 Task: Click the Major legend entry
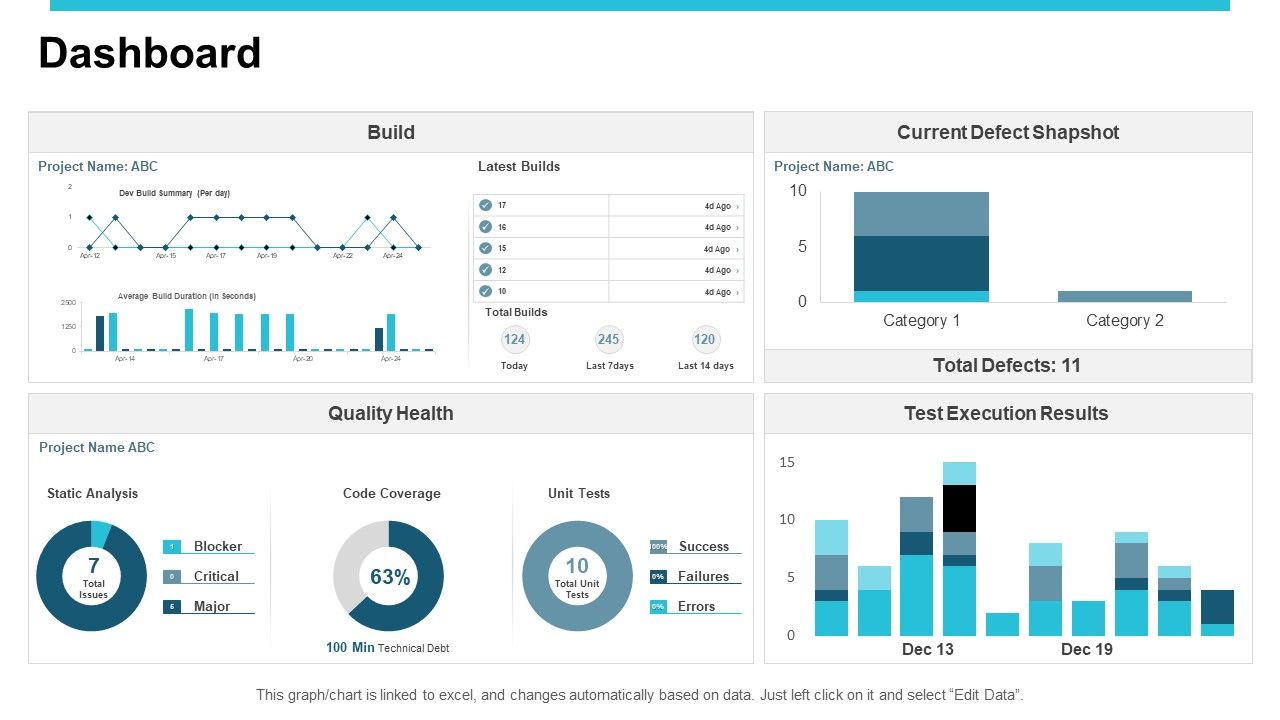tap(208, 607)
